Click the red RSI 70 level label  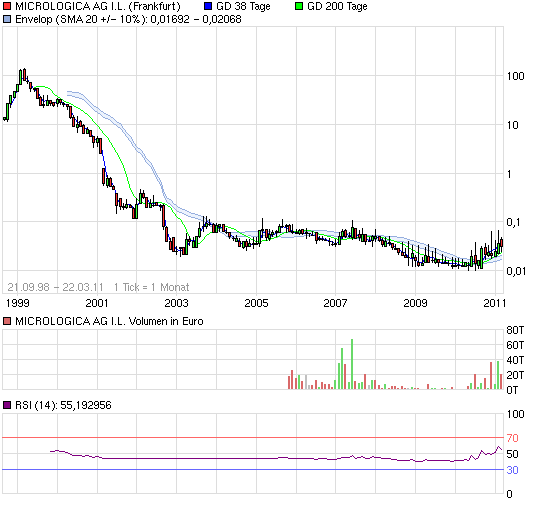(512, 438)
